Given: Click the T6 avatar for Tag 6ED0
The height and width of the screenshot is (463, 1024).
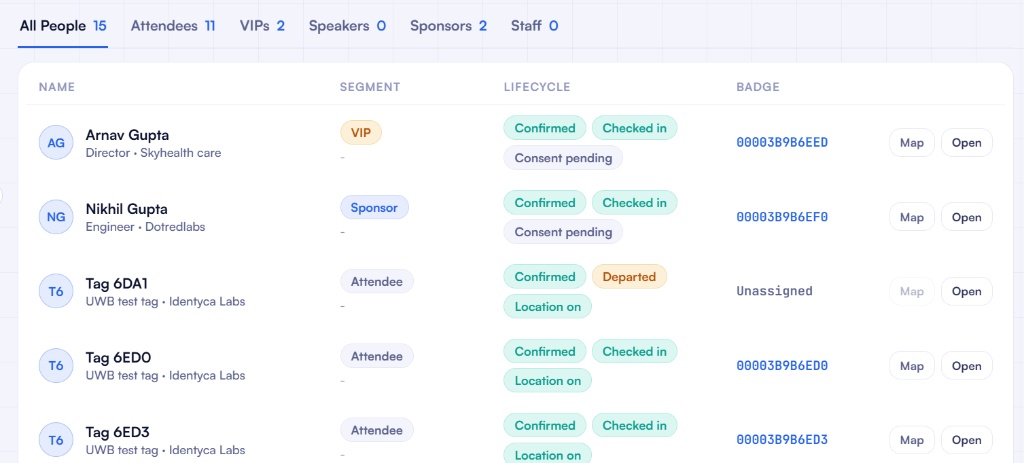Looking at the screenshot, I should pos(56,366).
